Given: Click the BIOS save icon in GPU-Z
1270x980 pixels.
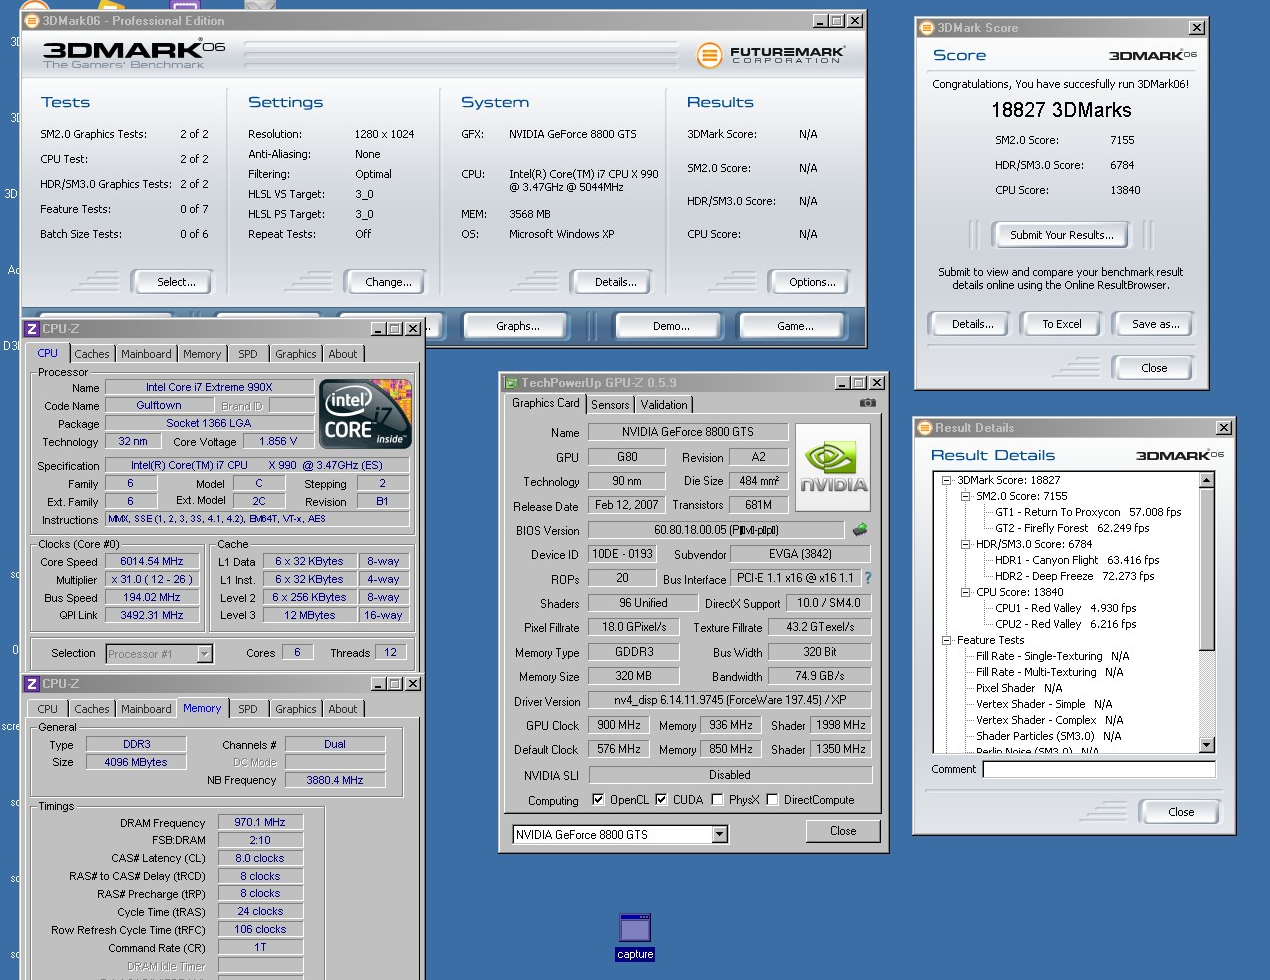Looking at the screenshot, I should click(x=860, y=529).
